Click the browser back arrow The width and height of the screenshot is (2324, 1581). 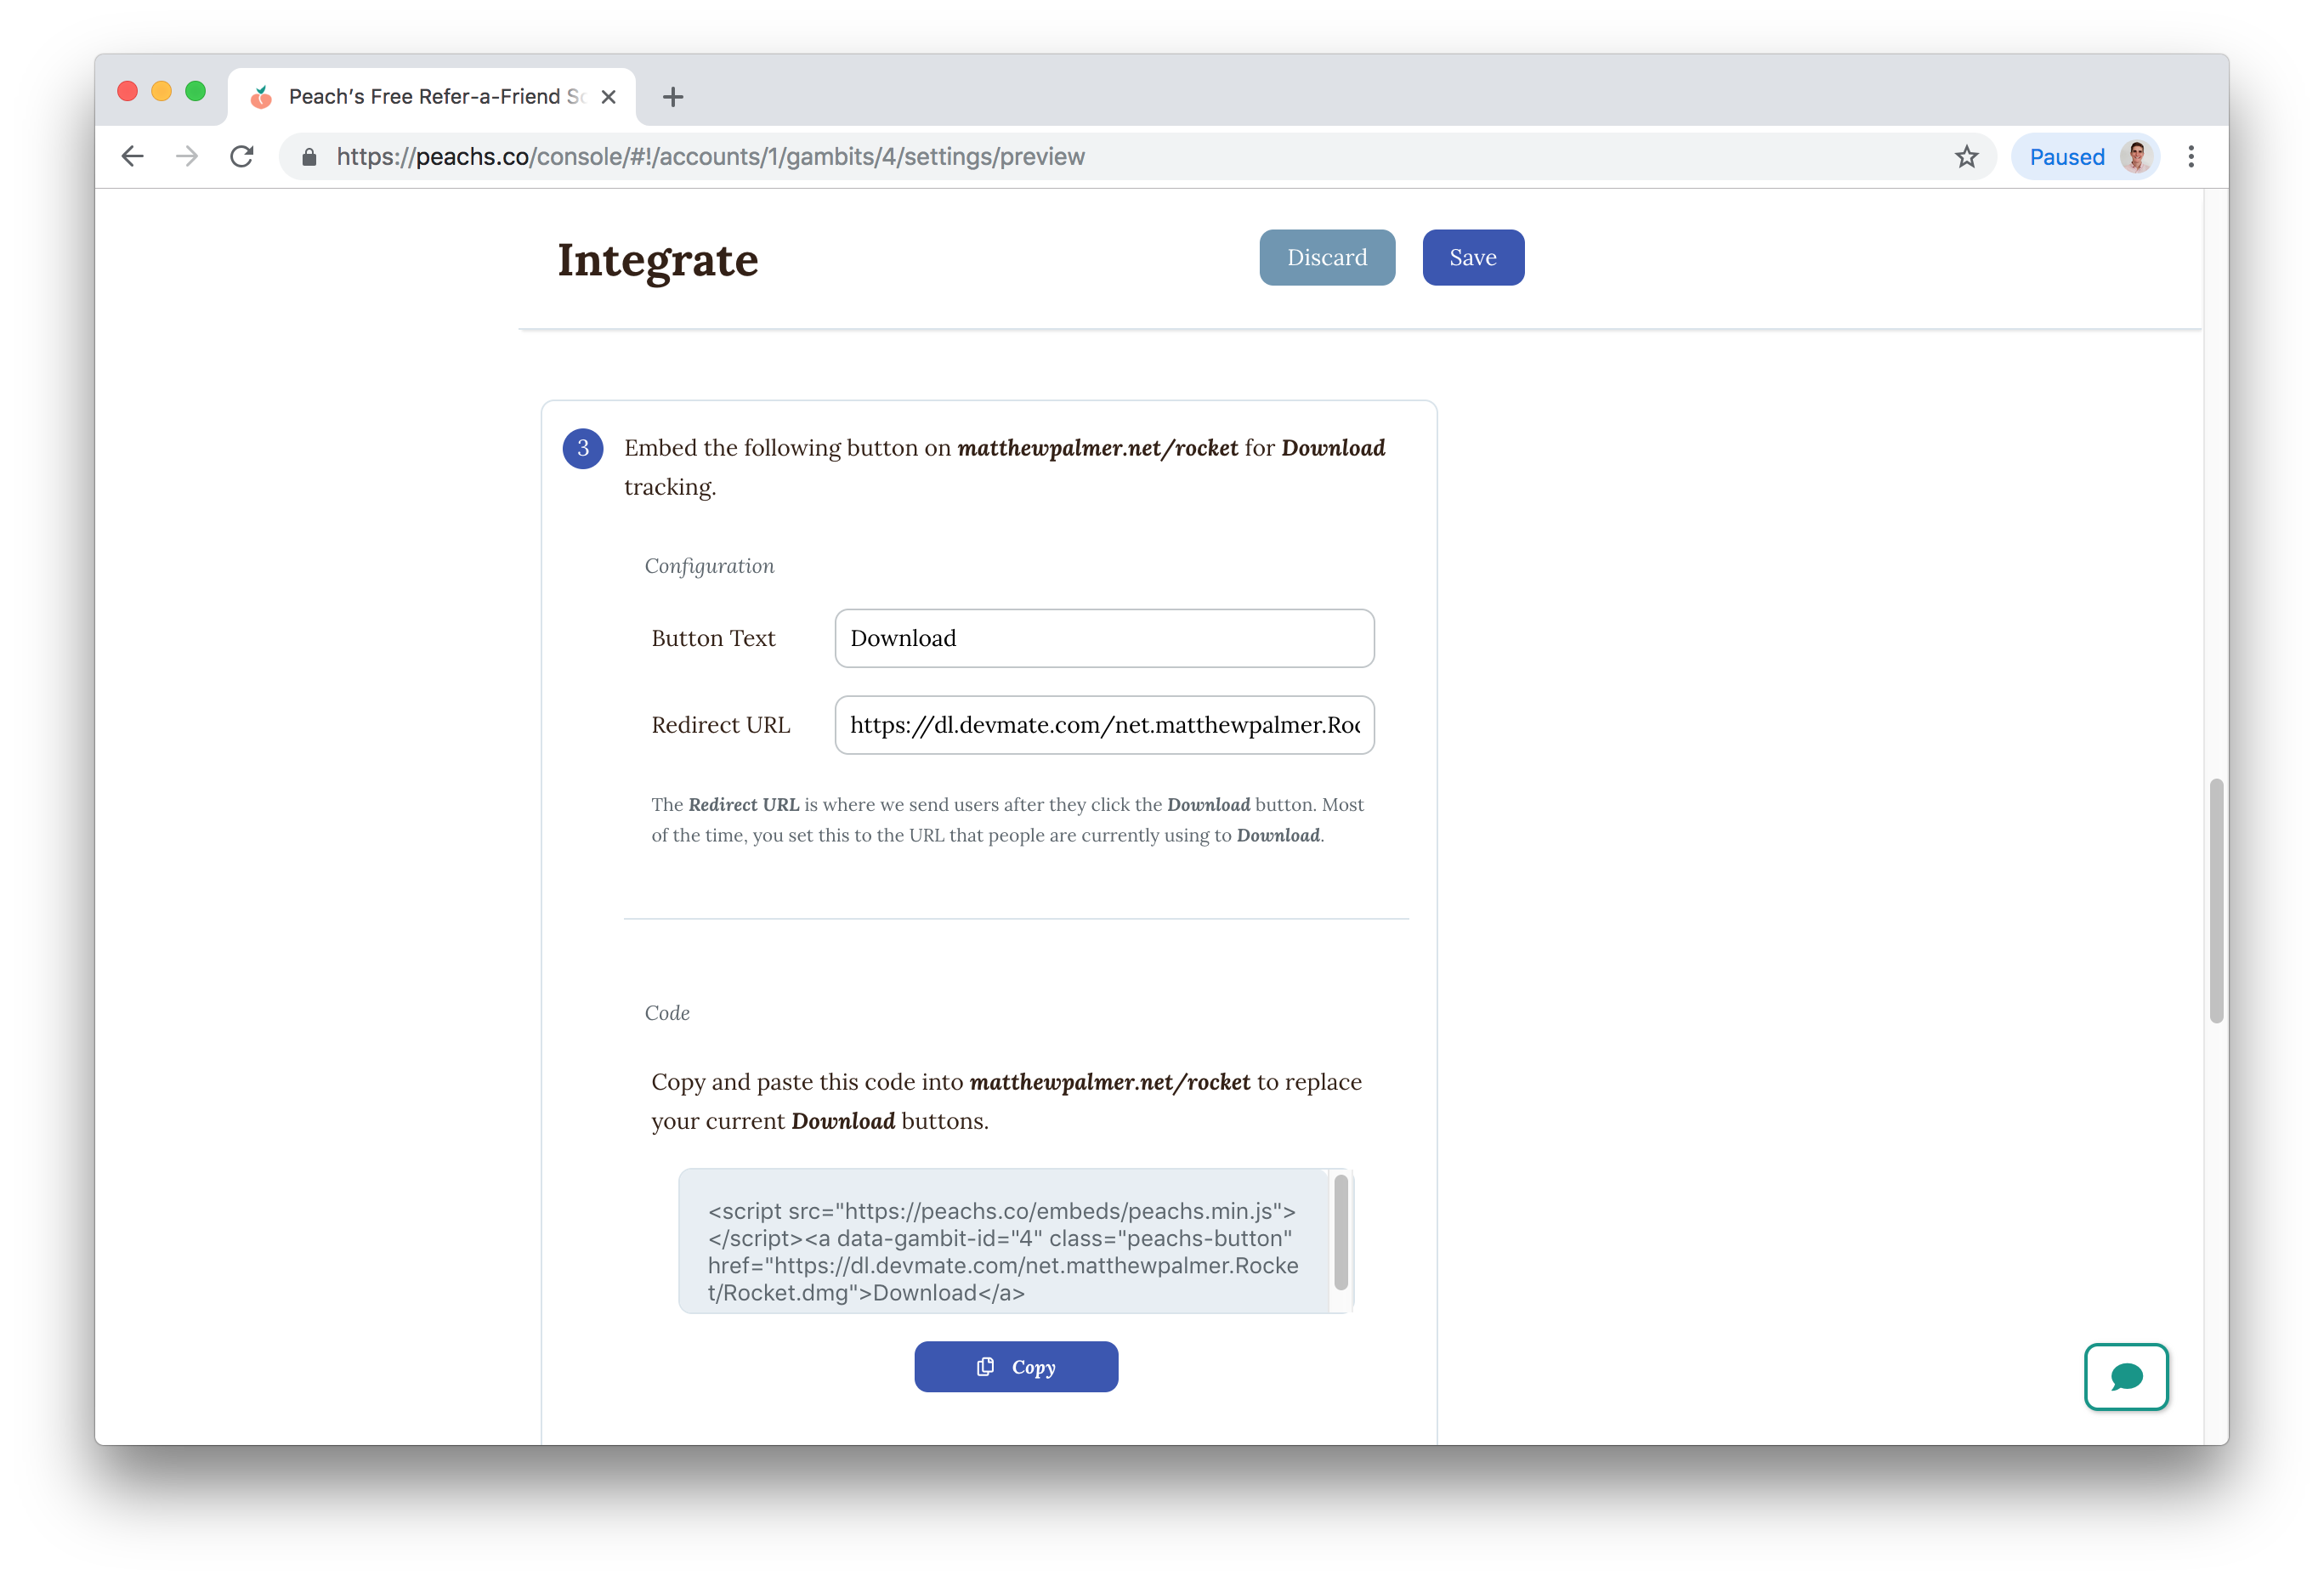click(x=132, y=156)
